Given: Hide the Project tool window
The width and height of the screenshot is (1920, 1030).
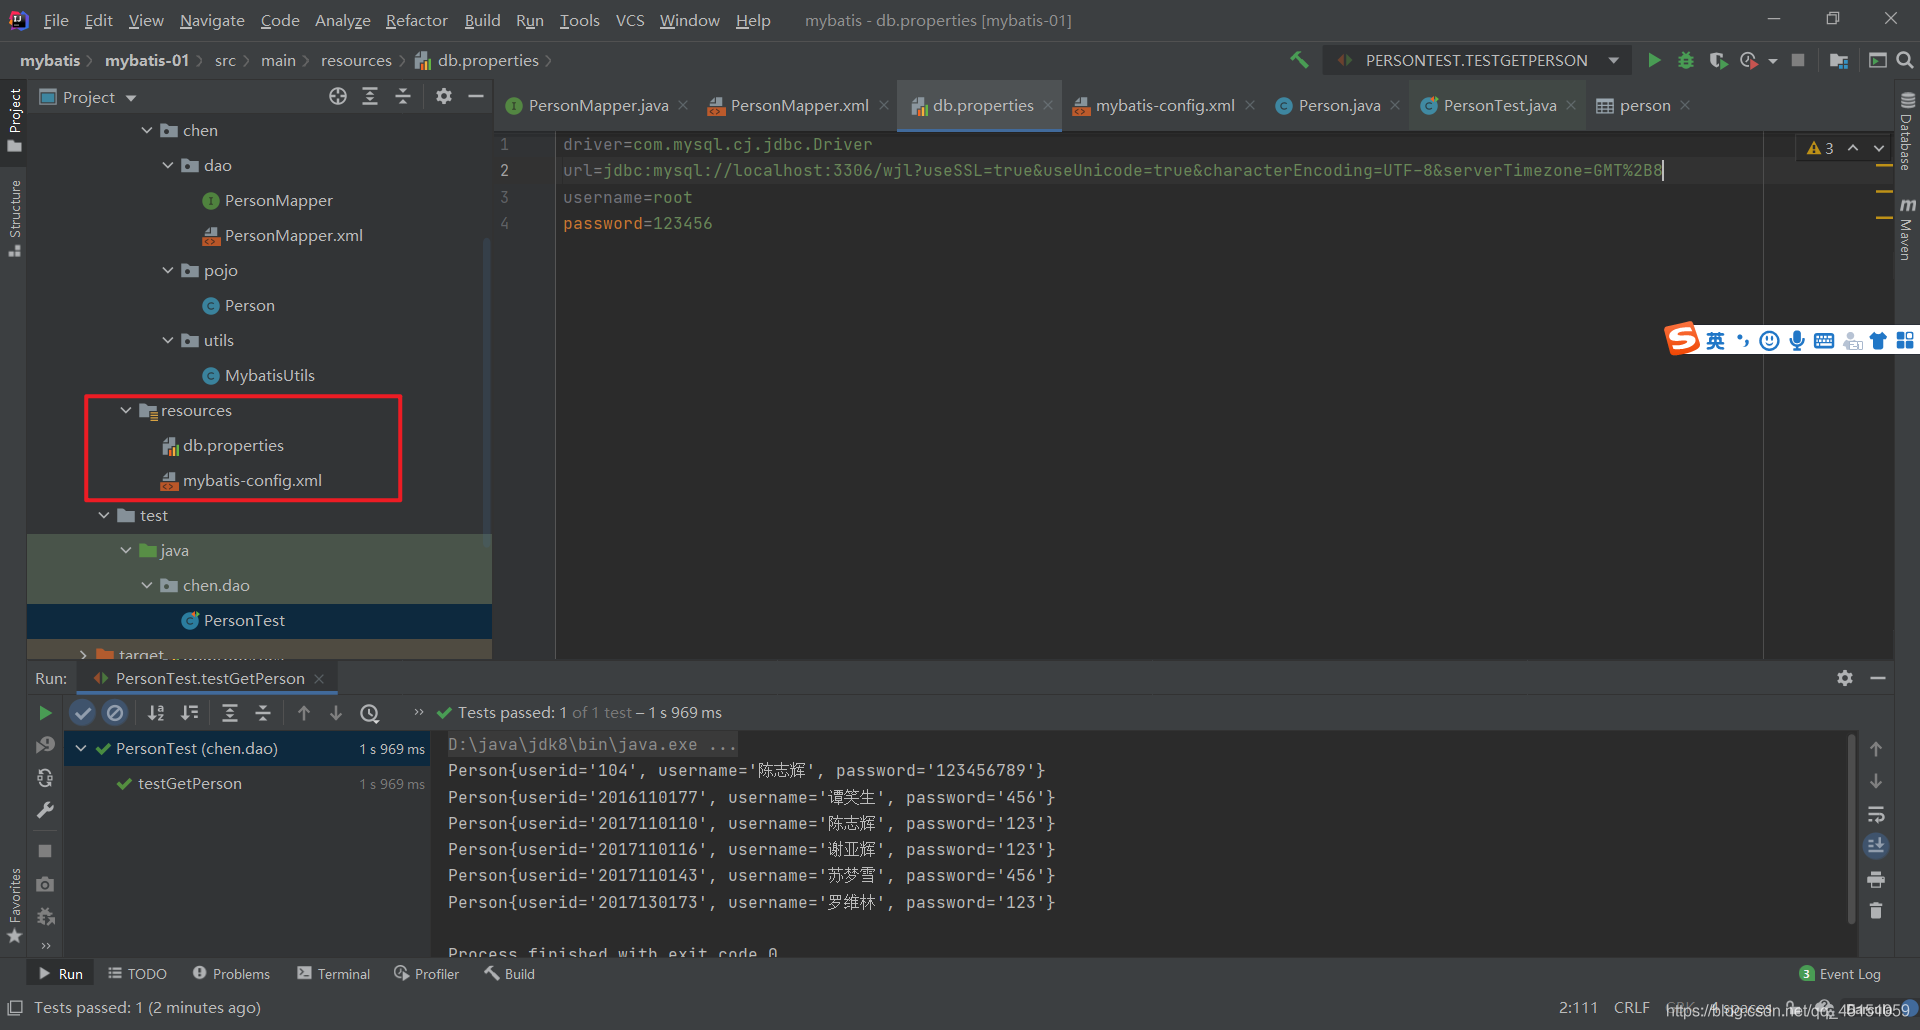Looking at the screenshot, I should (476, 96).
